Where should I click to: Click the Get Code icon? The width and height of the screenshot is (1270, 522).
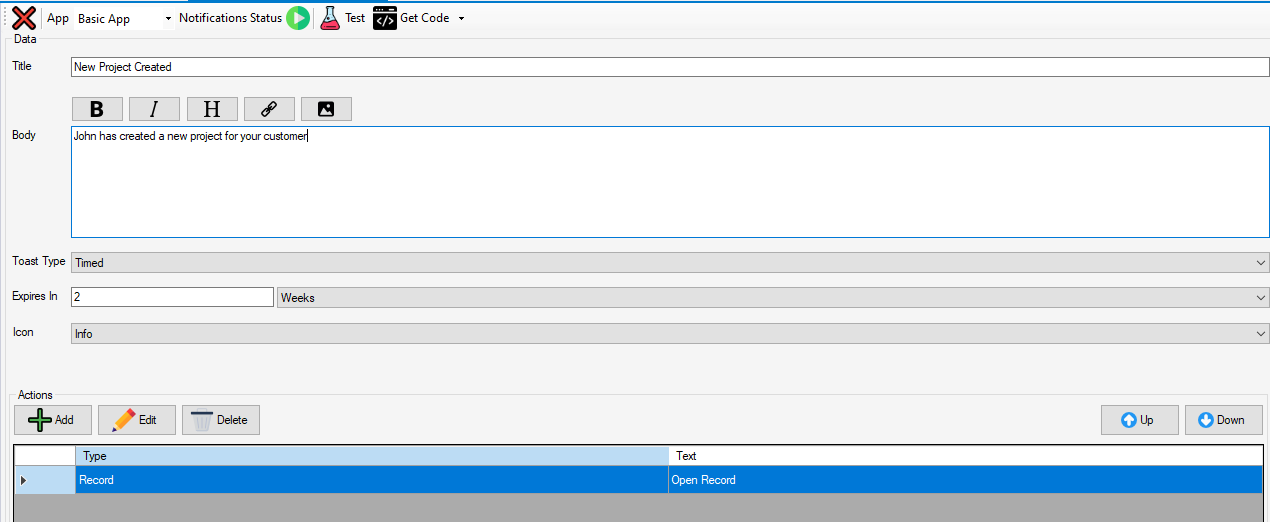(385, 18)
